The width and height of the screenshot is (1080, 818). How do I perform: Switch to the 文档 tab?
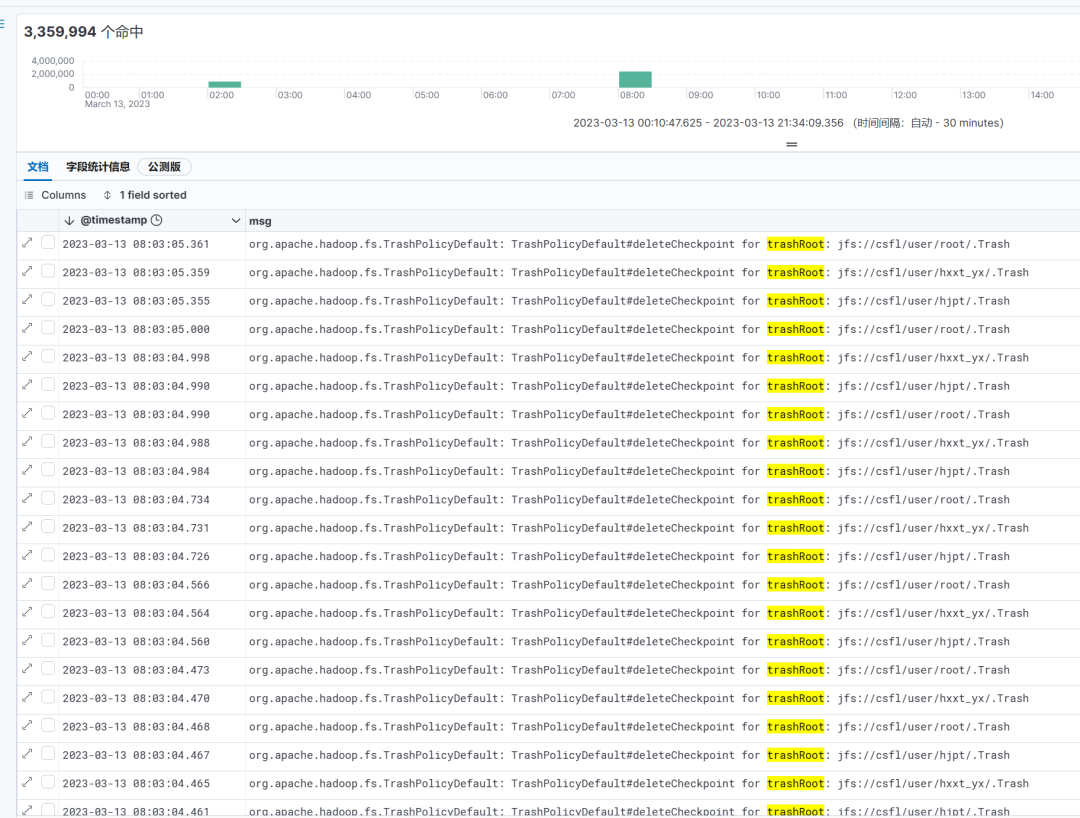[38, 167]
